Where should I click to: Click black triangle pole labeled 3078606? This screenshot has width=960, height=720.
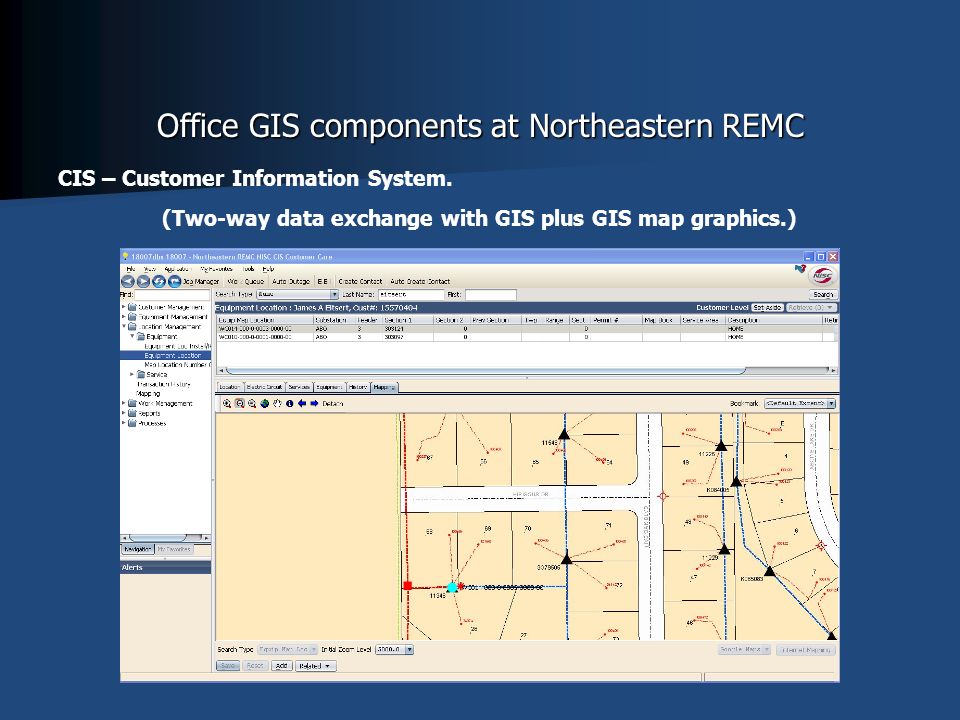pyautogui.click(x=566, y=558)
